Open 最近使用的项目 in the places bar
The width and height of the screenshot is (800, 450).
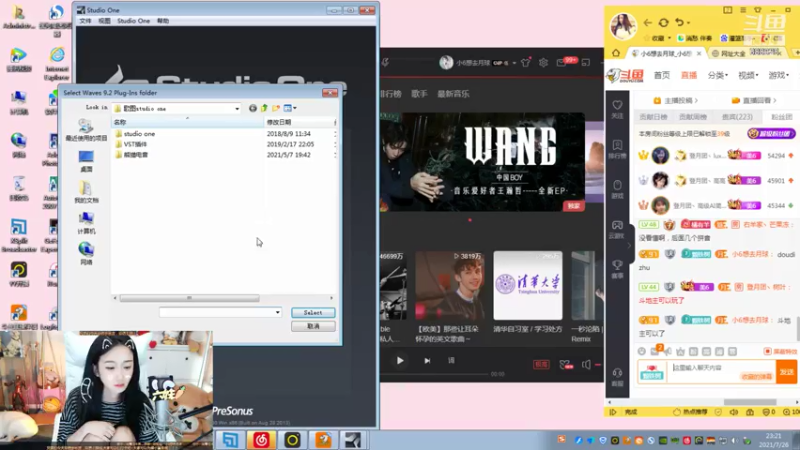(86, 130)
